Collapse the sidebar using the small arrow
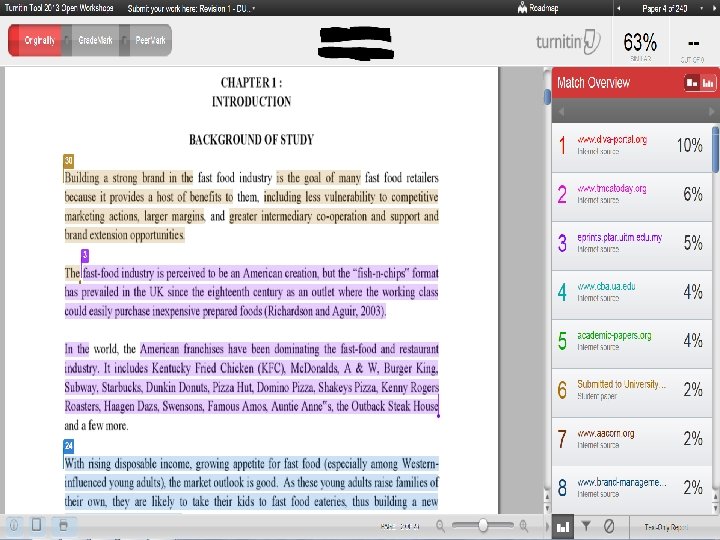Viewport: 720px width, 540px height. click(547, 526)
